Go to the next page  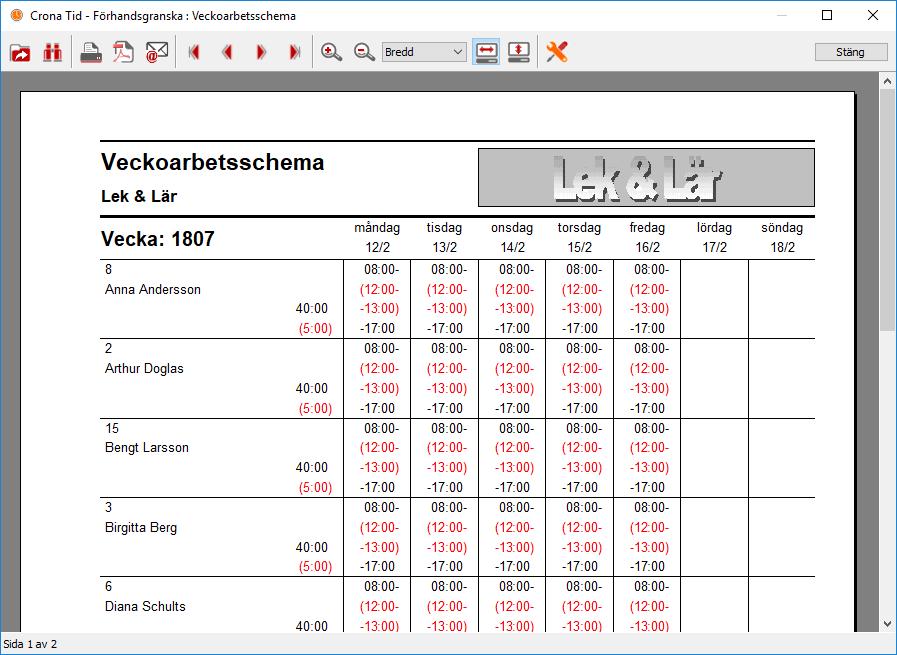[261, 53]
